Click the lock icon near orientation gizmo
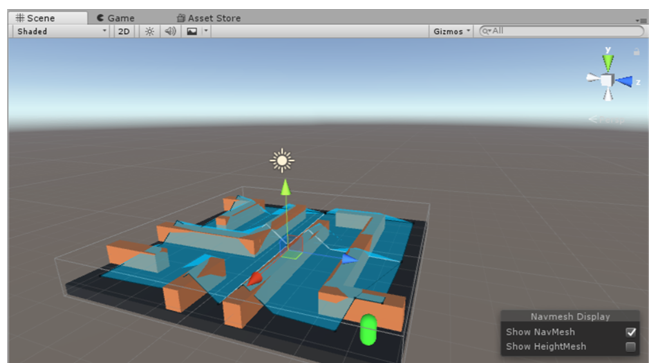This screenshot has width=664, height=364. 636,52
